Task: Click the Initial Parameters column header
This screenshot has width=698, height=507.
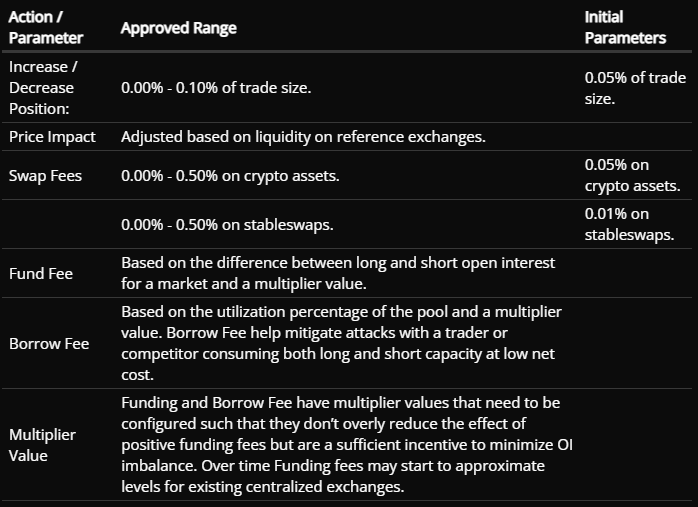Action: (x=625, y=28)
